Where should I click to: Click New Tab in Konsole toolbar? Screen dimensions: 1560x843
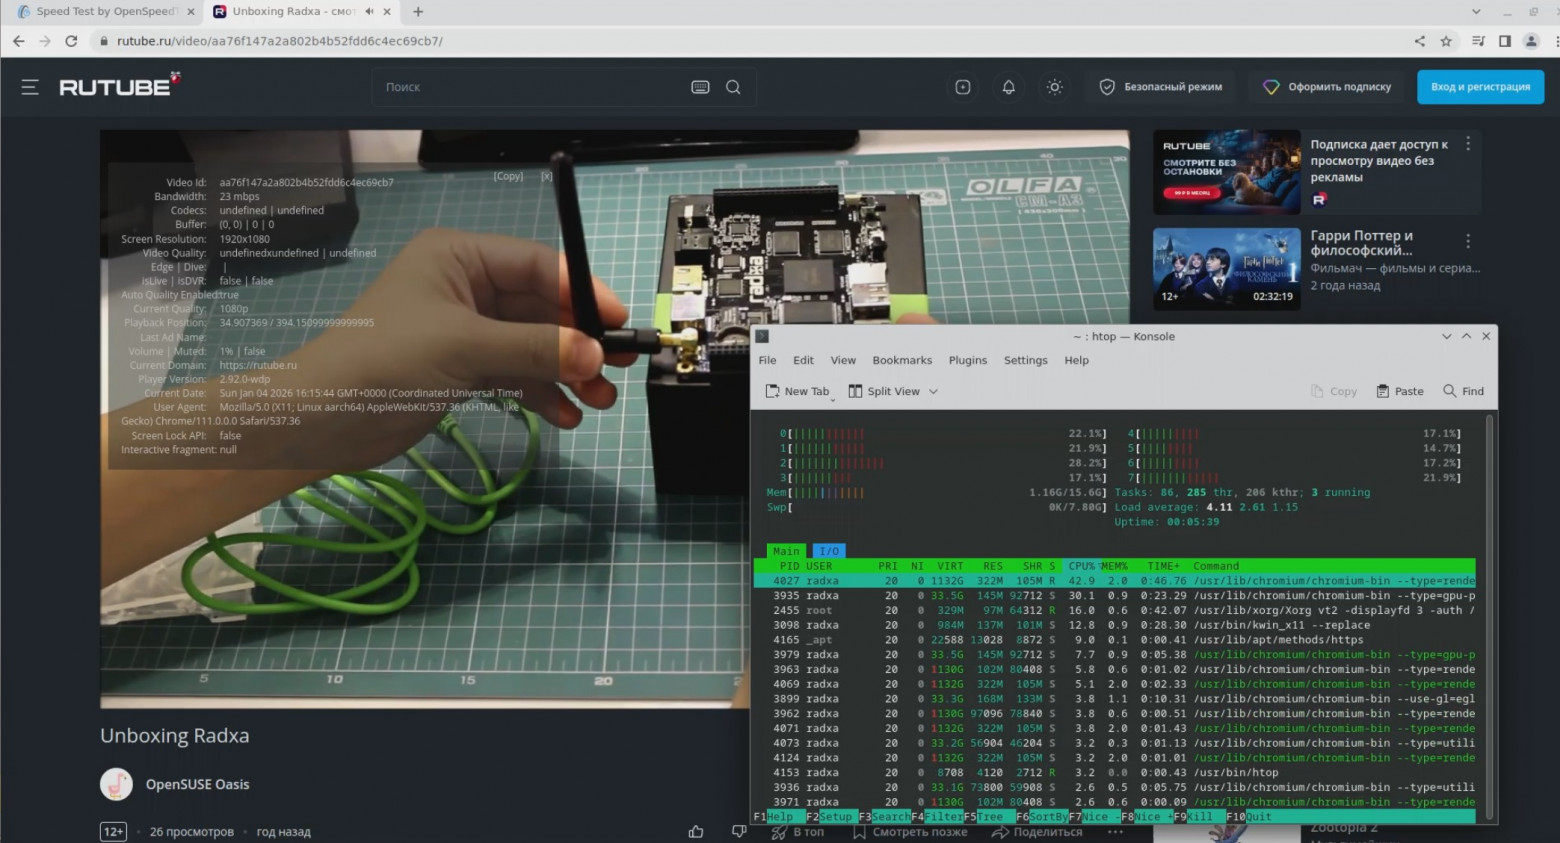[797, 391]
